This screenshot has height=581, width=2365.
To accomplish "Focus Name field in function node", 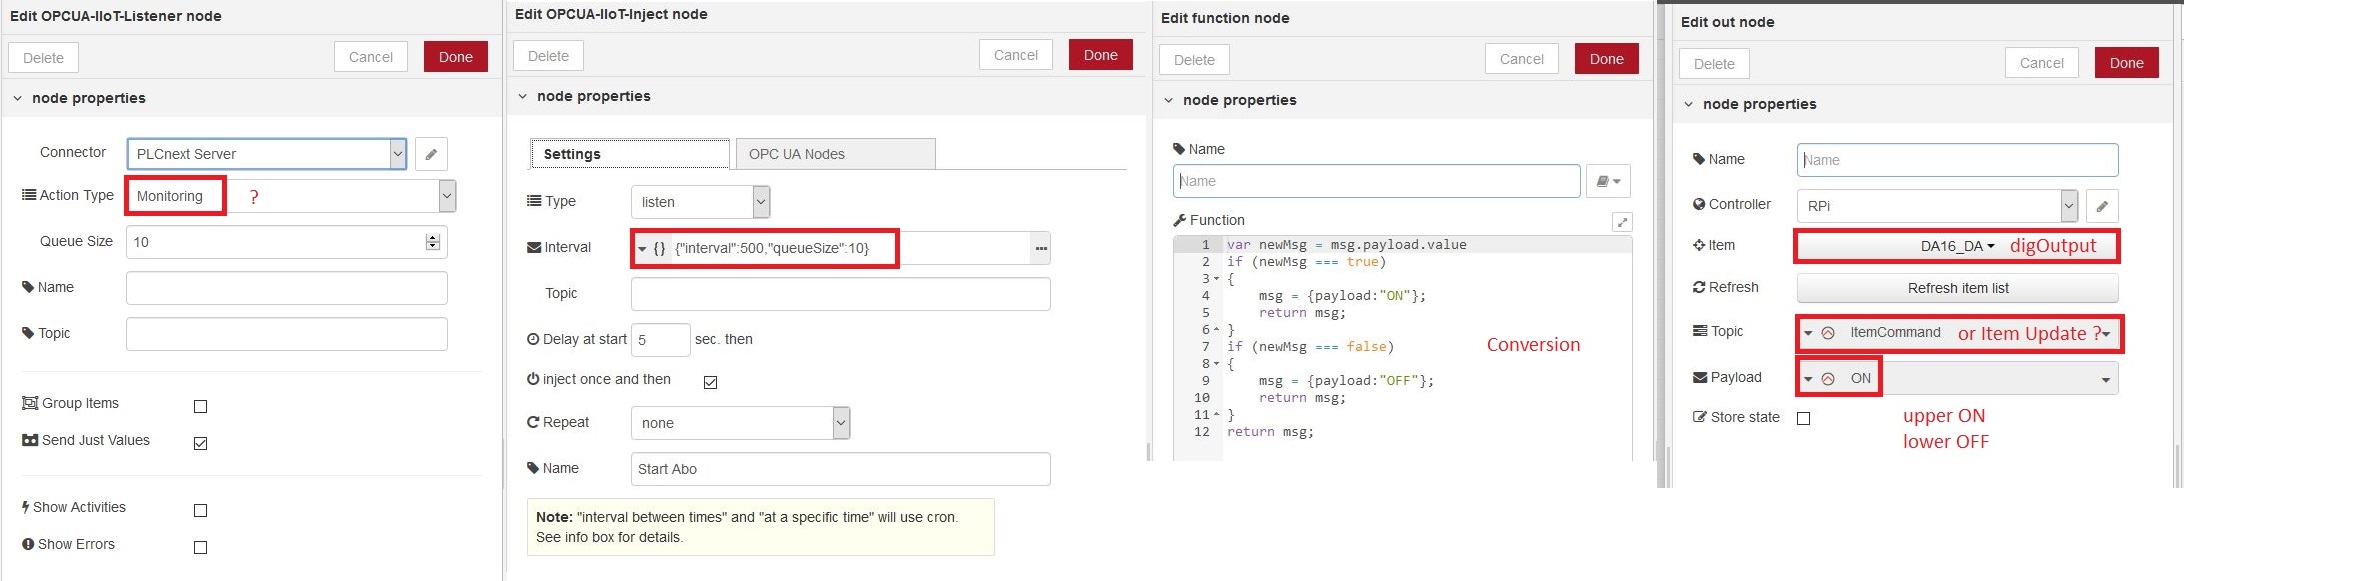I will coord(1376,181).
